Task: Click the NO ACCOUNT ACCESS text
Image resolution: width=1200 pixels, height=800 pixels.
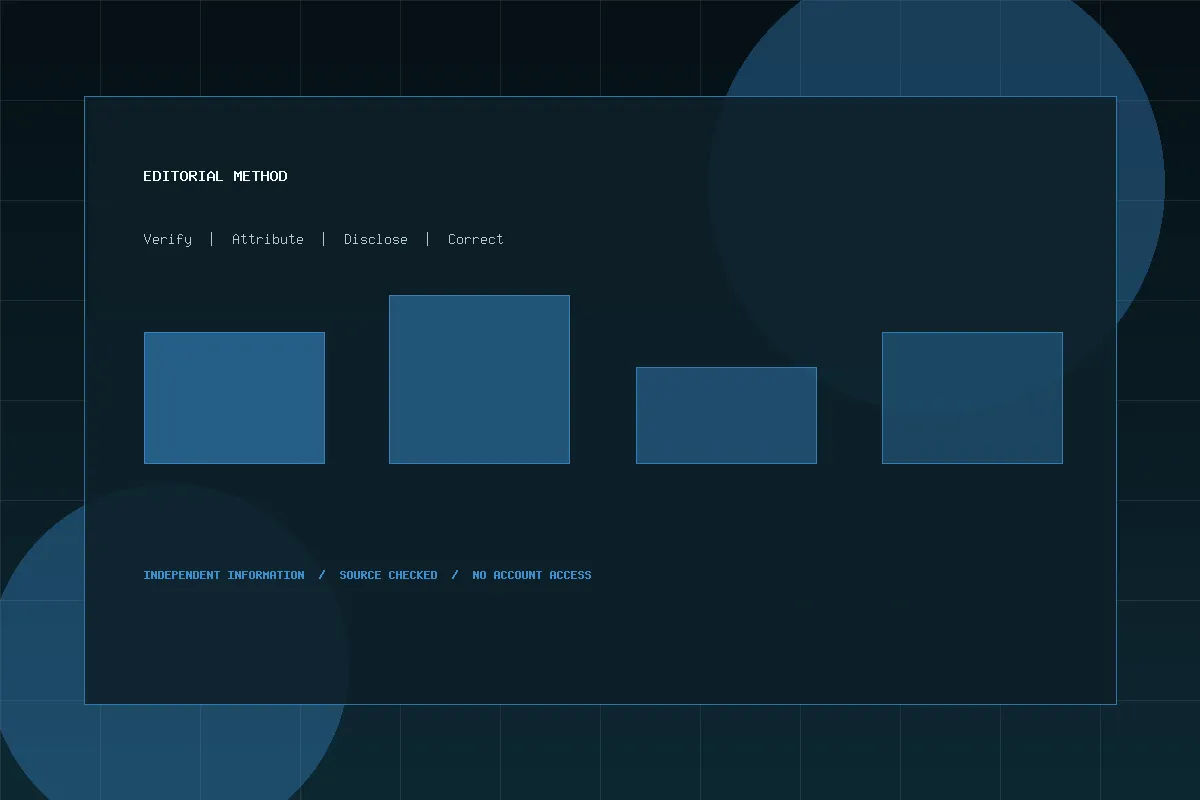Action: [532, 575]
